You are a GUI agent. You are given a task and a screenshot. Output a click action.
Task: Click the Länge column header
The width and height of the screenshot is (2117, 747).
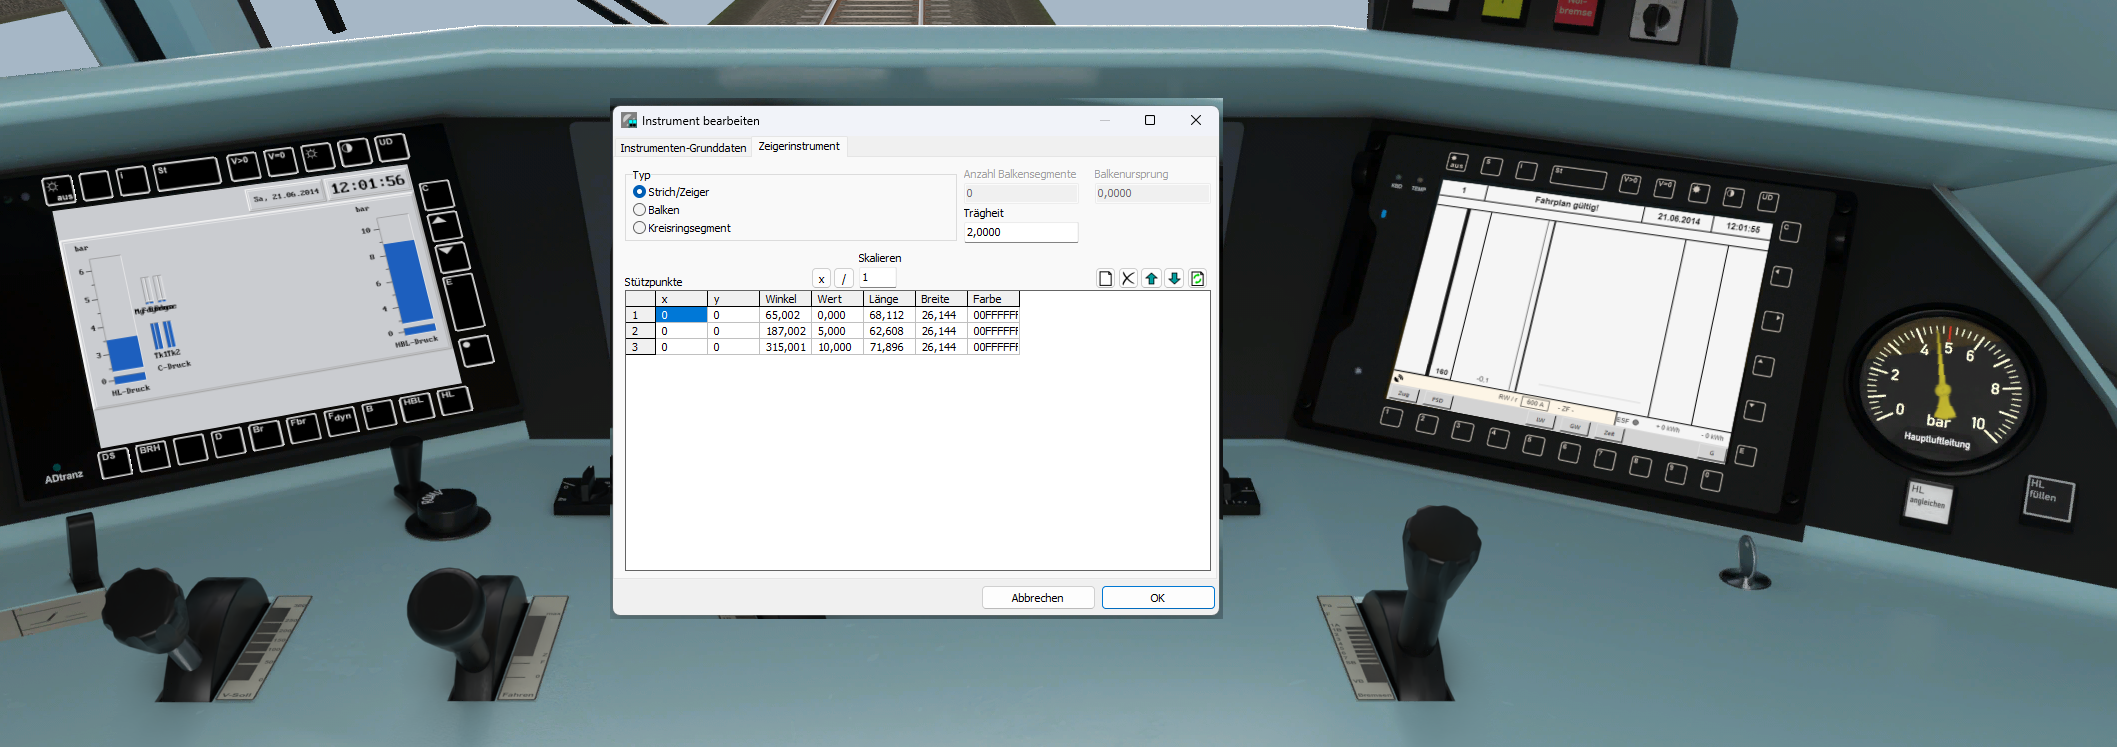889,299
